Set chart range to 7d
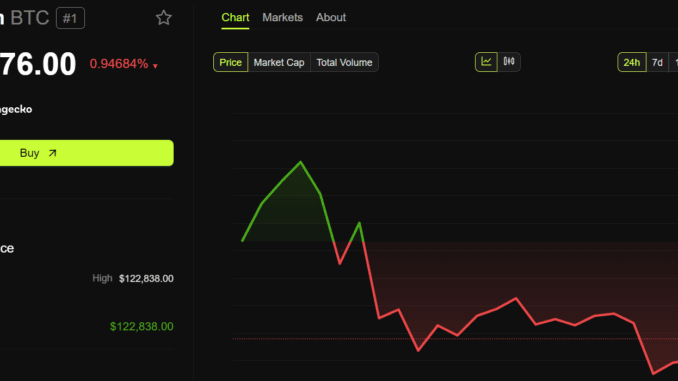 [x=657, y=62]
